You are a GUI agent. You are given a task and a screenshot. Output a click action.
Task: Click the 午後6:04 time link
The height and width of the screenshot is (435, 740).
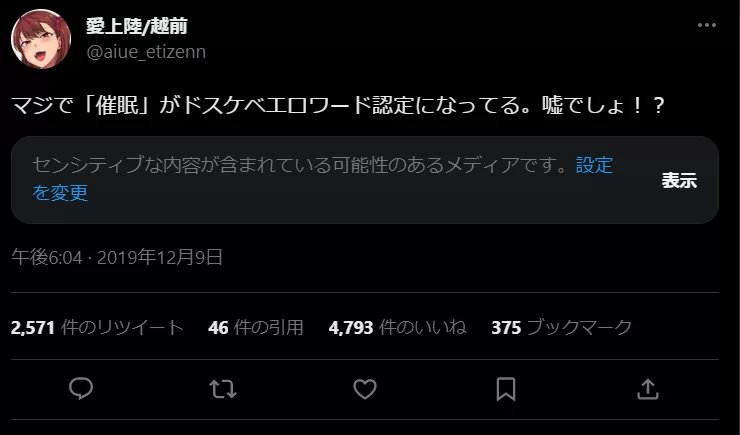tap(47, 258)
